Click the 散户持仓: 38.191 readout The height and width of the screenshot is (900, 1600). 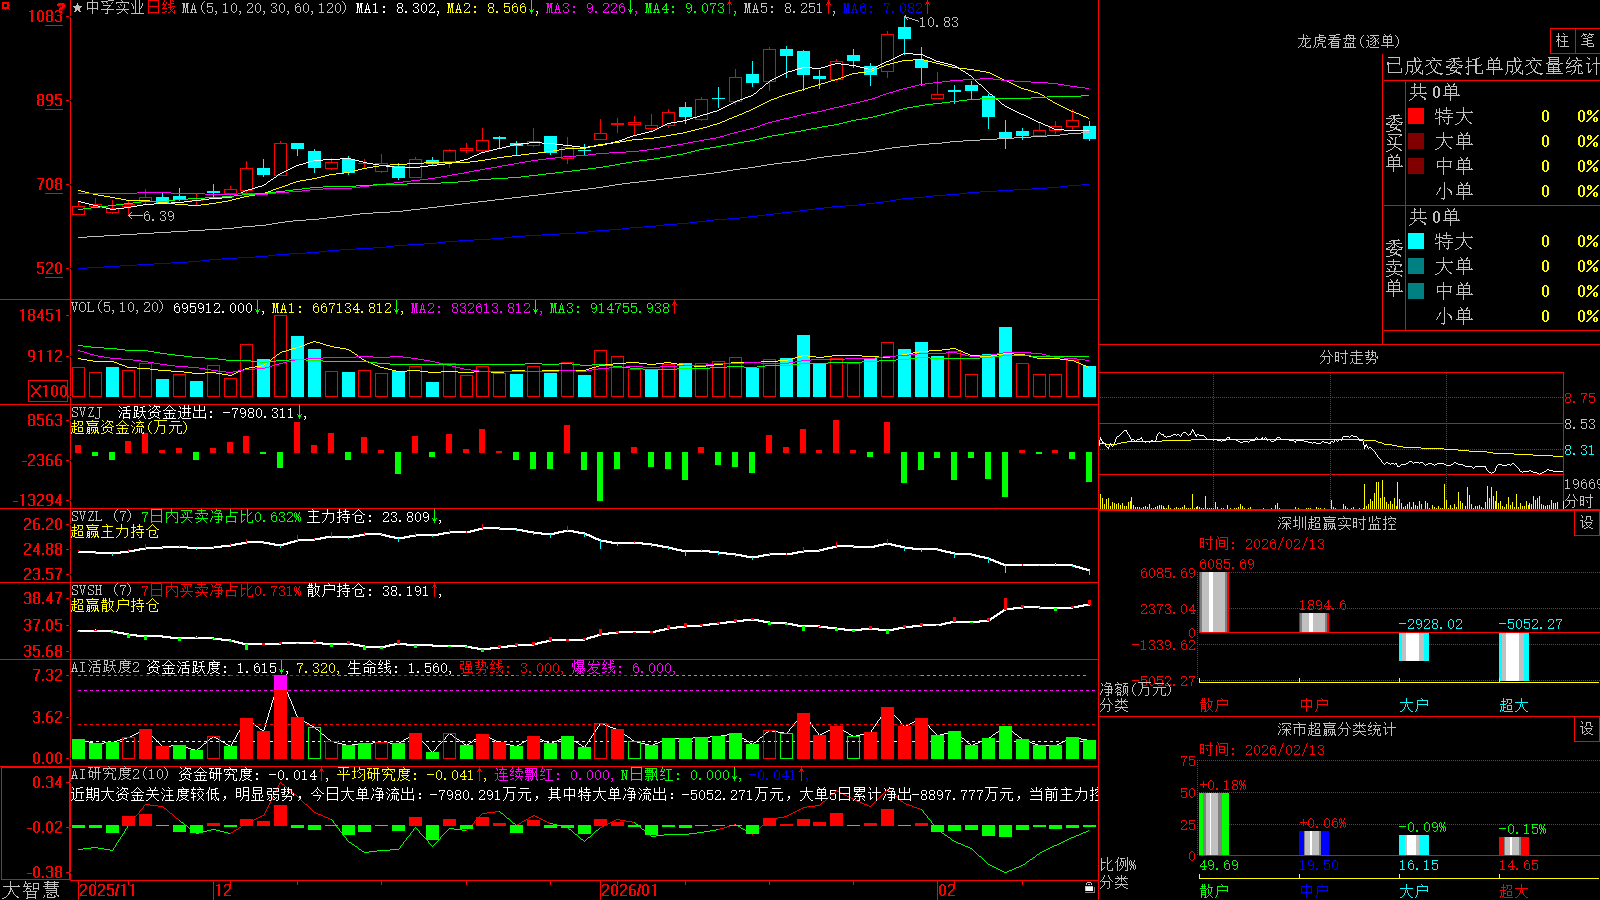click(369, 591)
